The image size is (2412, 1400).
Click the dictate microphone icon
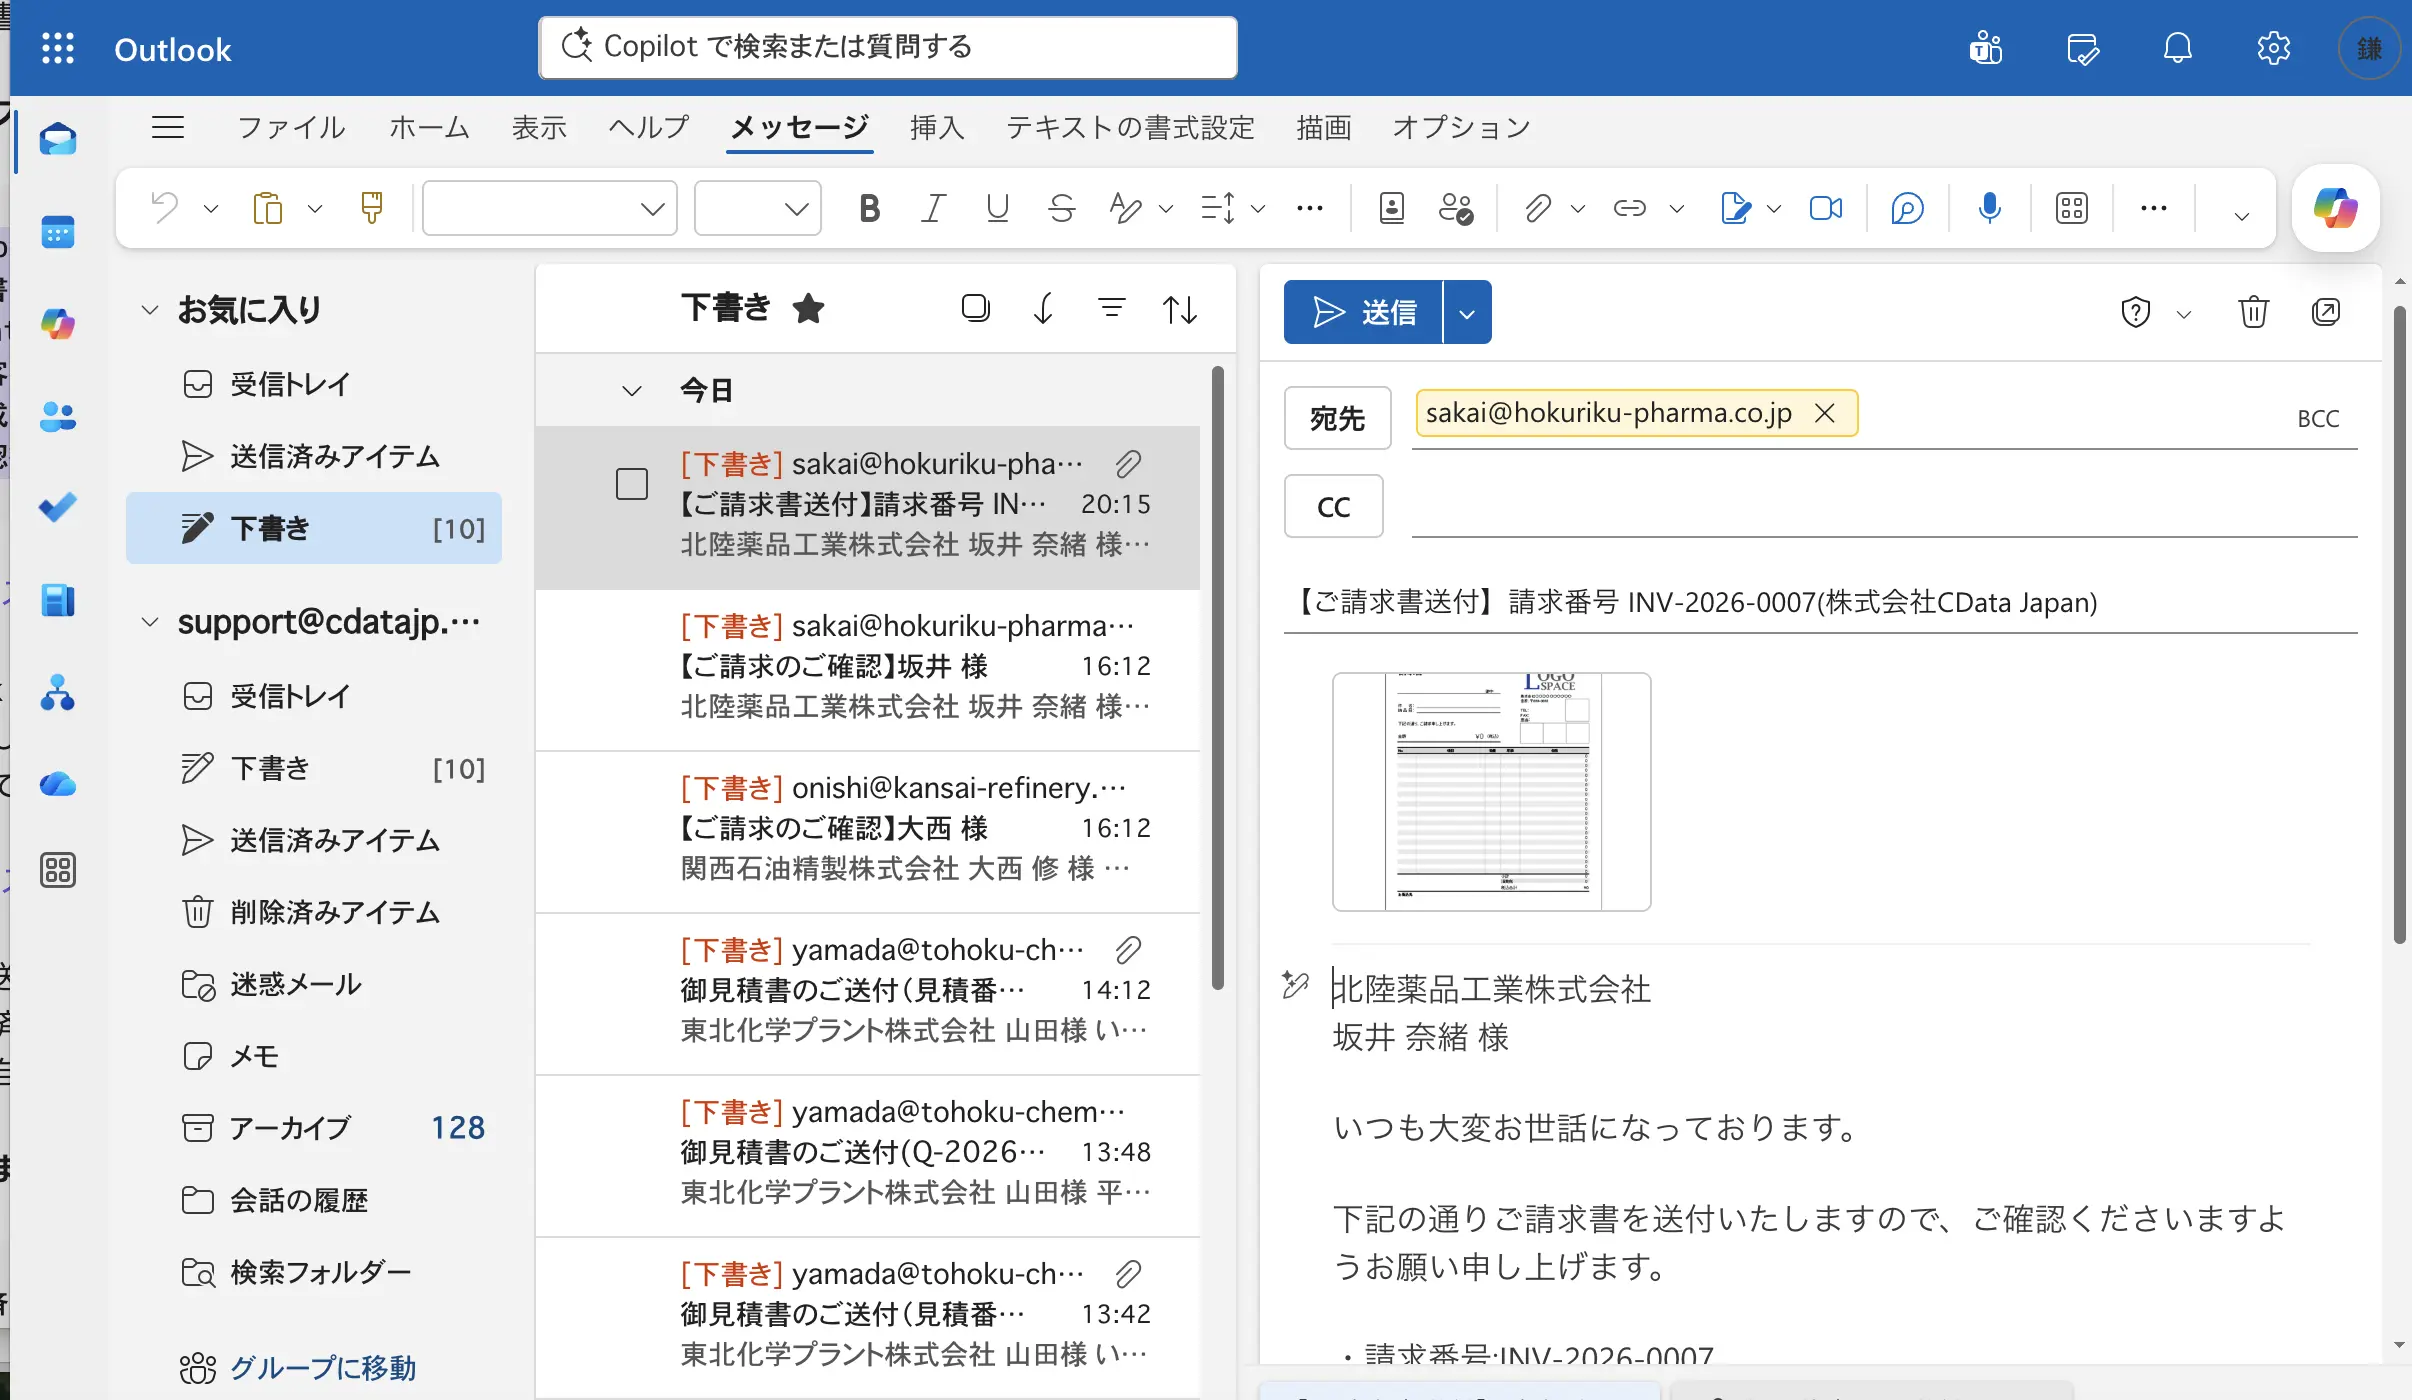(1990, 208)
